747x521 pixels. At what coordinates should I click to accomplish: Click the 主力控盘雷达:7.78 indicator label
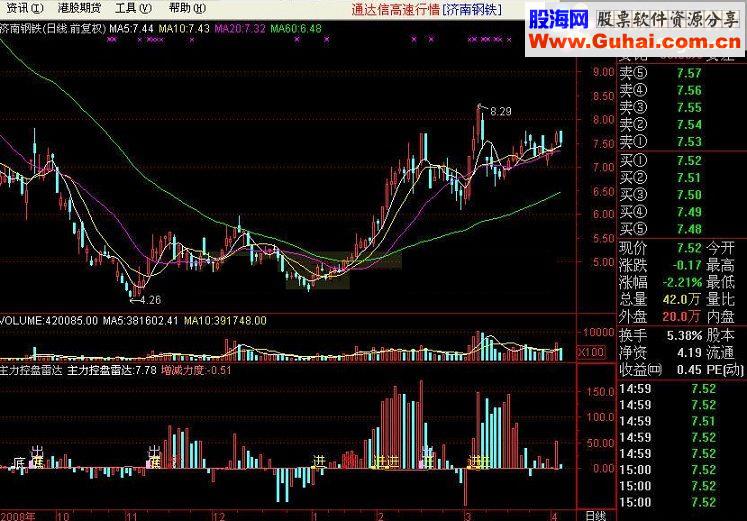(112, 370)
